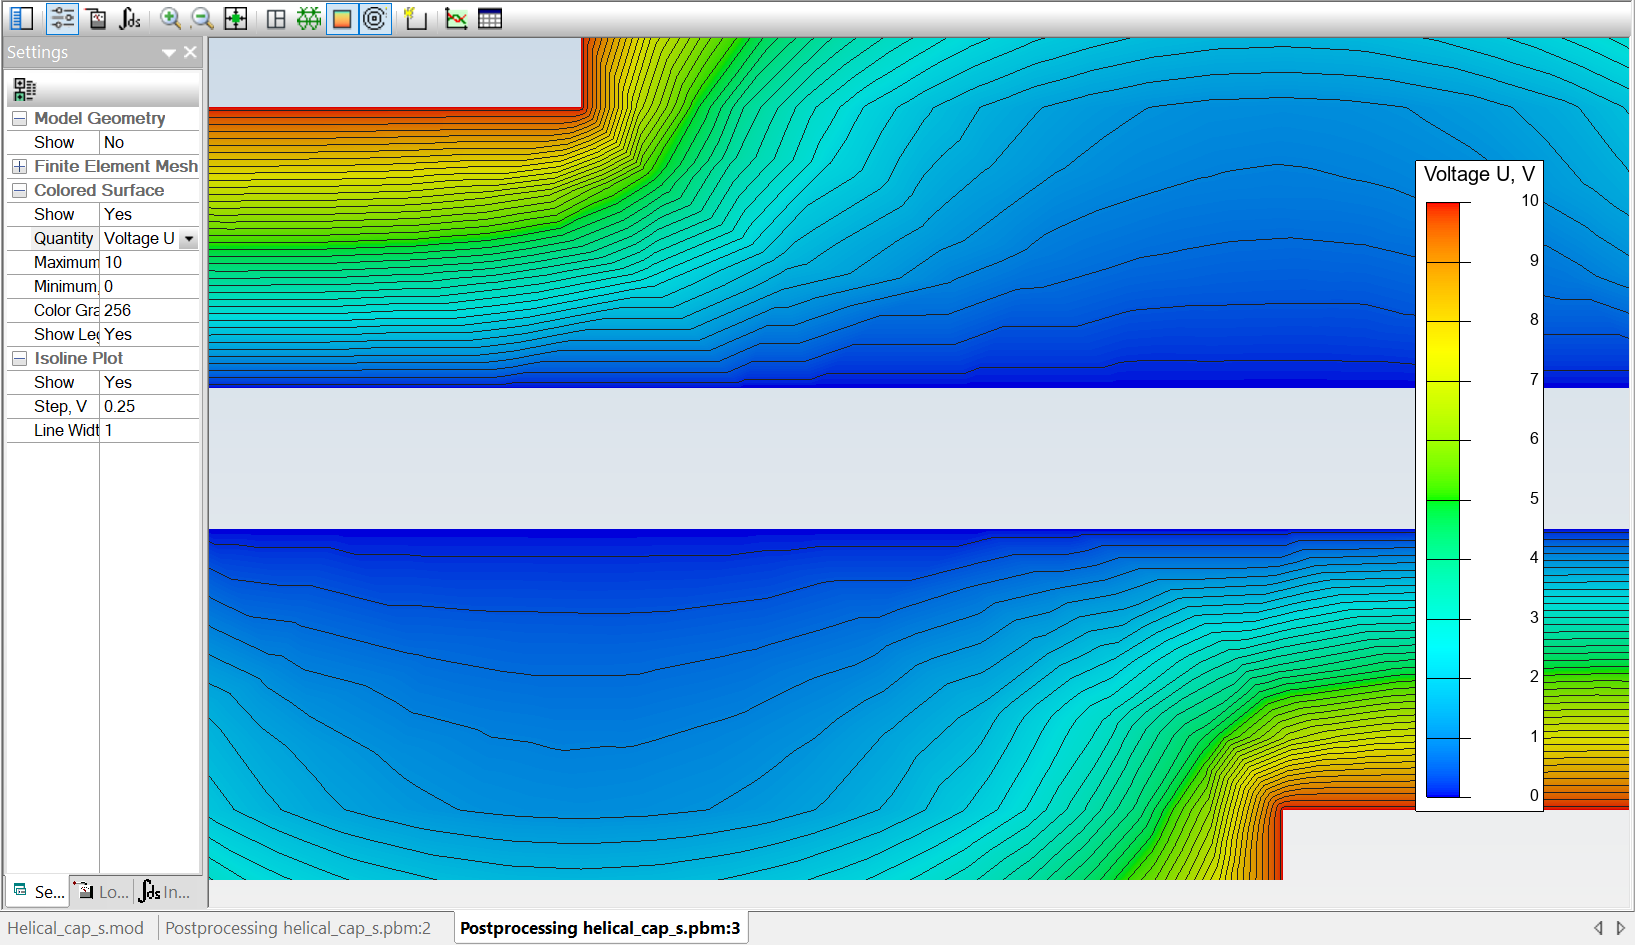This screenshot has width=1635, height=945.
Task: Zoom in on the field plot
Action: 170,18
